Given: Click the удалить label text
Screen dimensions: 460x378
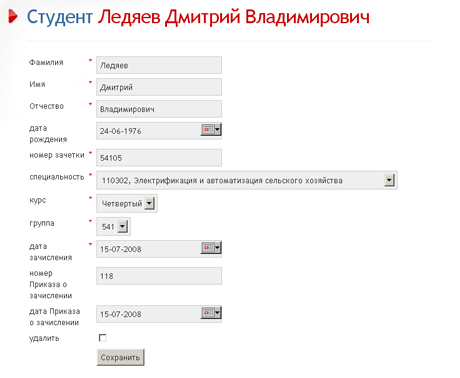Looking at the screenshot, I should (44, 338).
